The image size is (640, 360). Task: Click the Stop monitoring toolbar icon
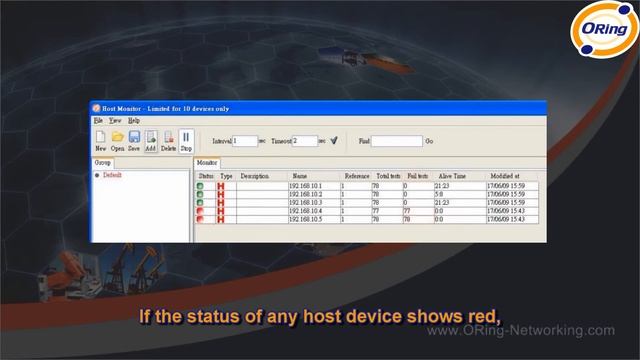[x=186, y=137]
